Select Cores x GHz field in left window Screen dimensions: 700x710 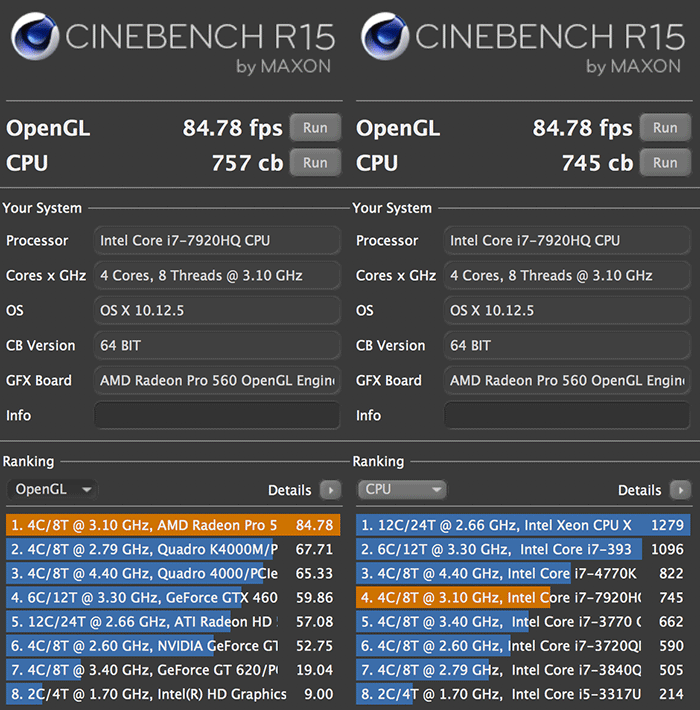coord(217,275)
